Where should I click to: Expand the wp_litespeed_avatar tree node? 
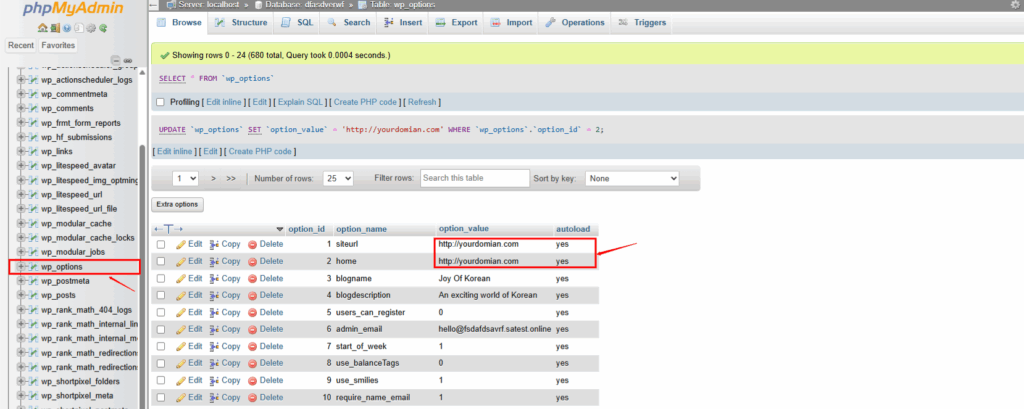tap(21, 166)
